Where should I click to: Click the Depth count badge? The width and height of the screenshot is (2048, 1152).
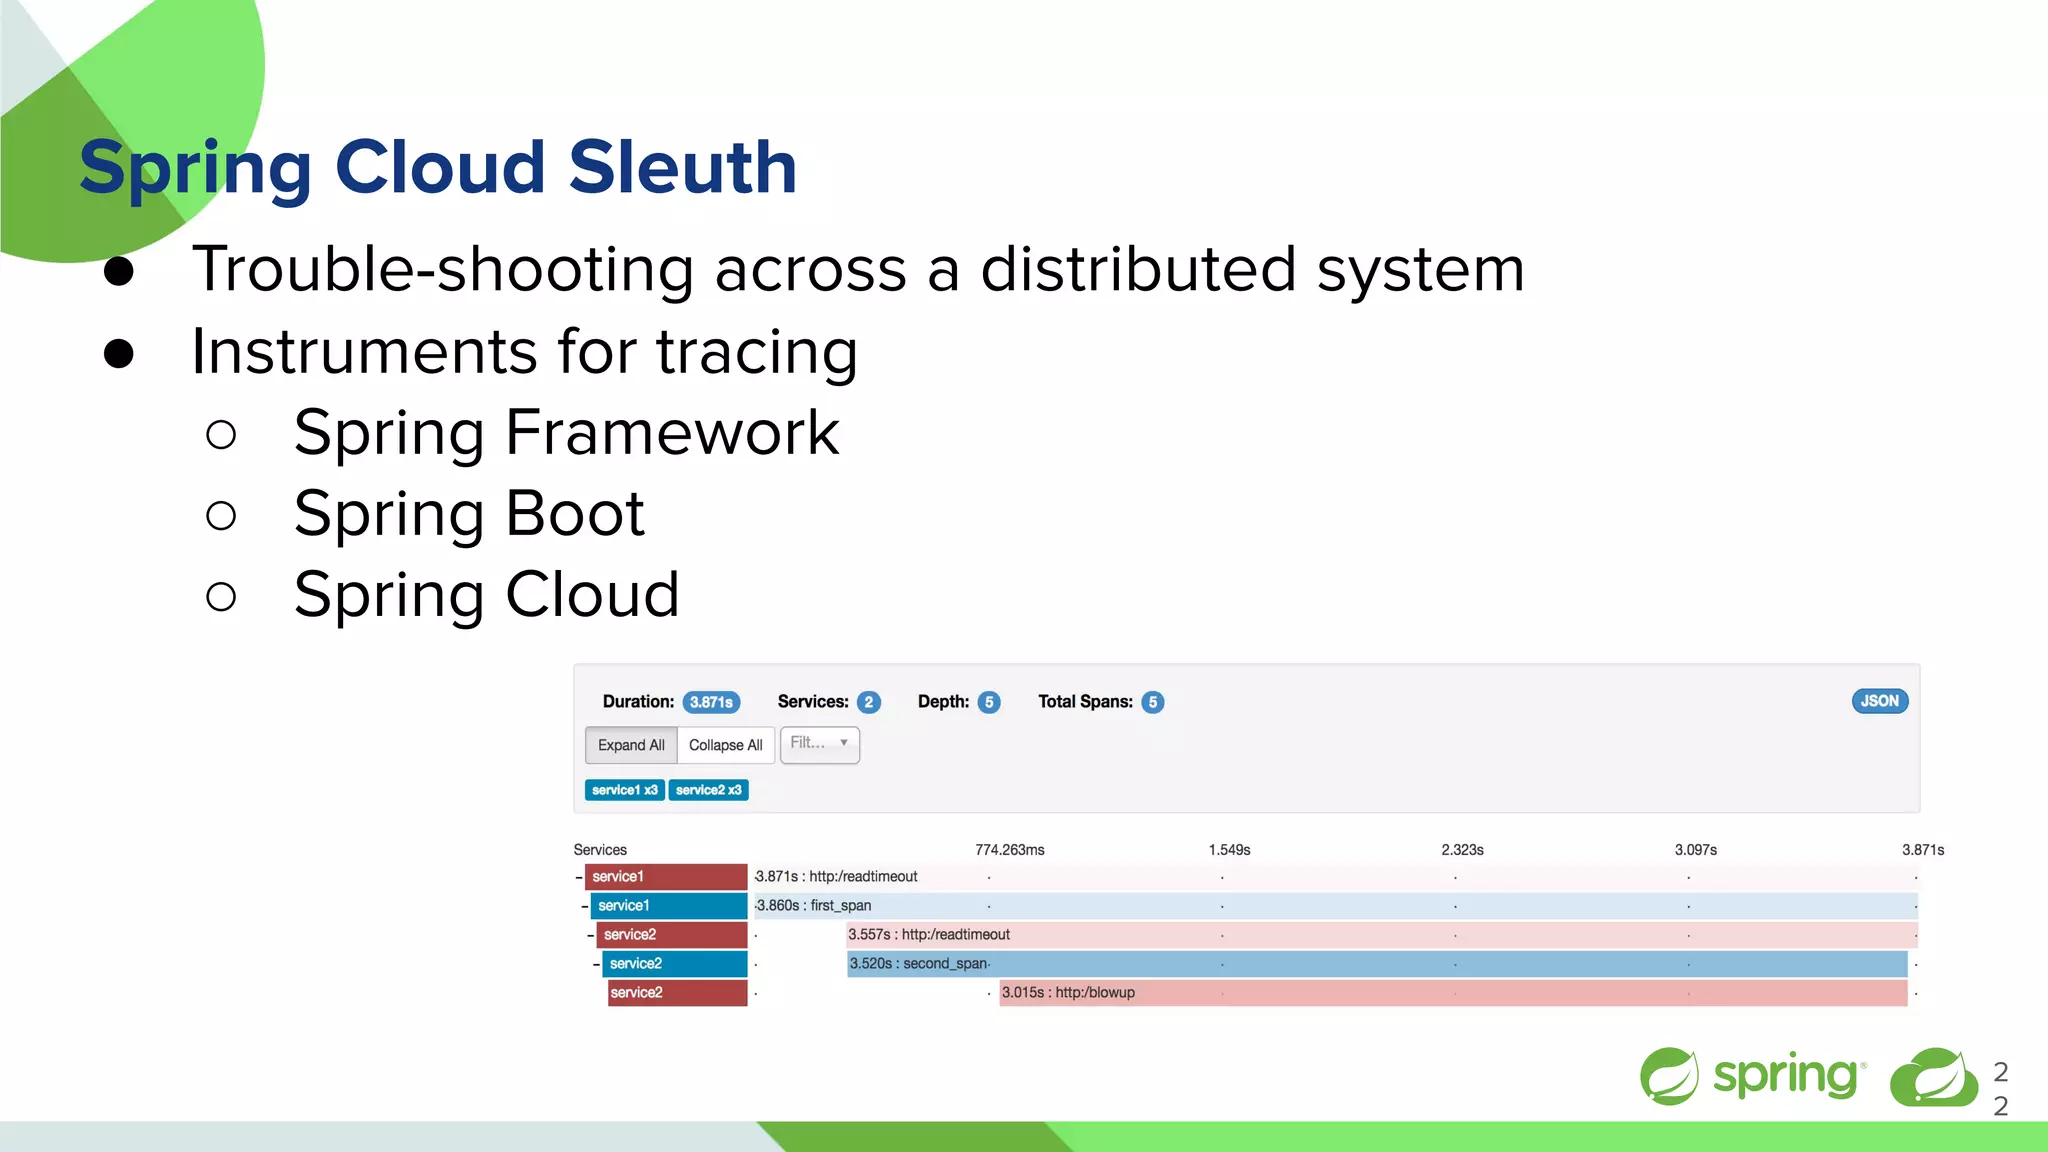coord(989,702)
